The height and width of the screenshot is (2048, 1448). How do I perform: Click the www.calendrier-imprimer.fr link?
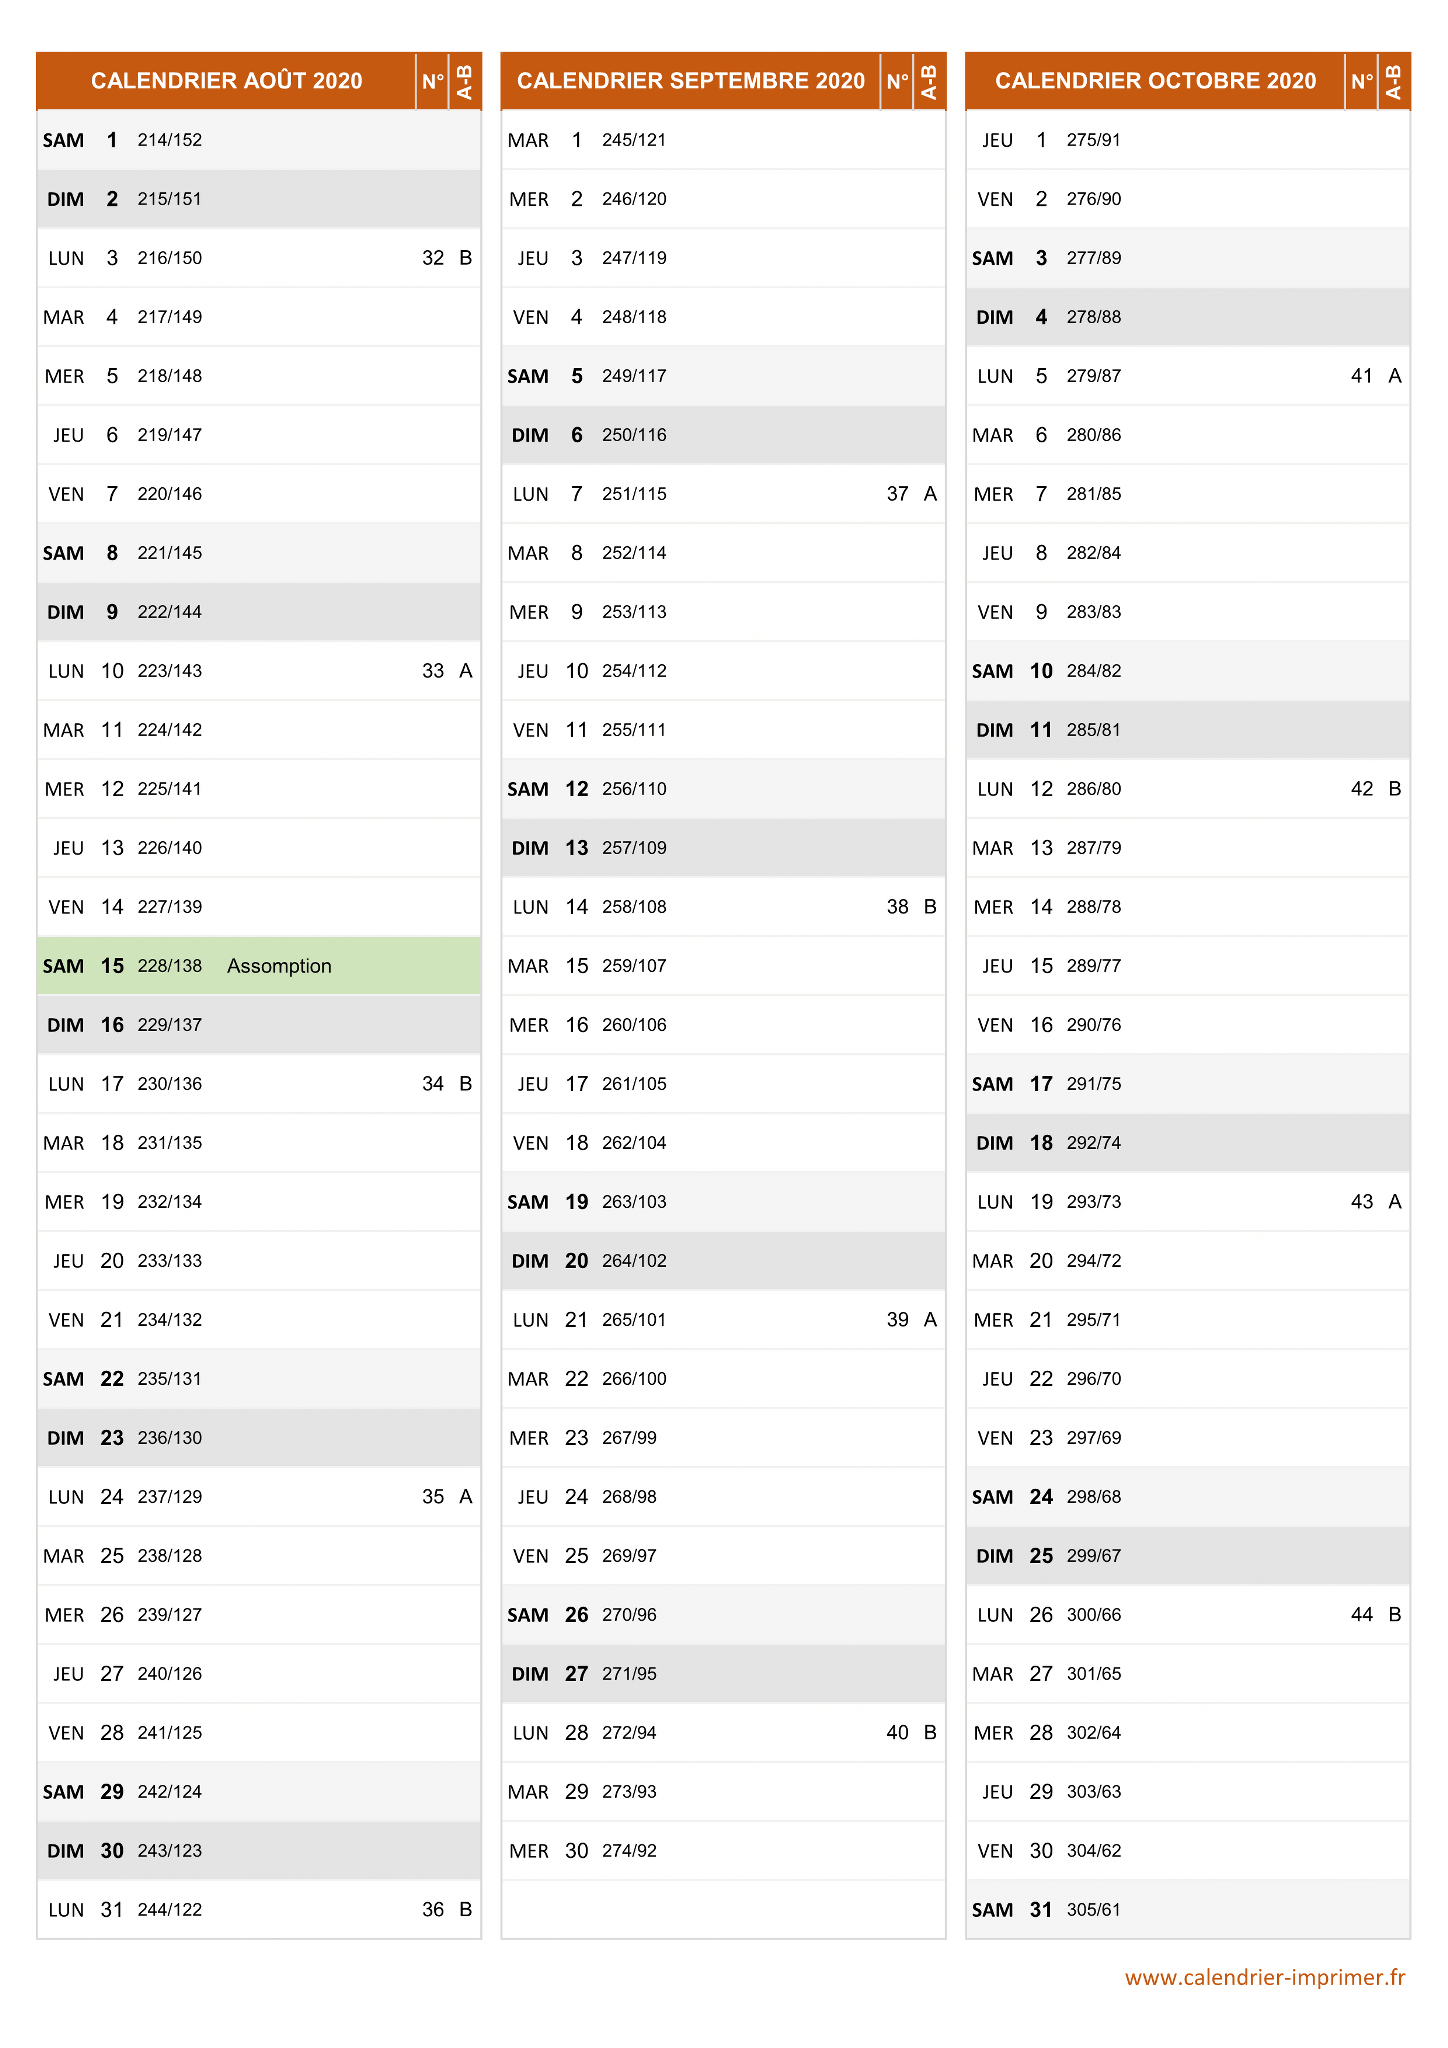pos(1265,1977)
